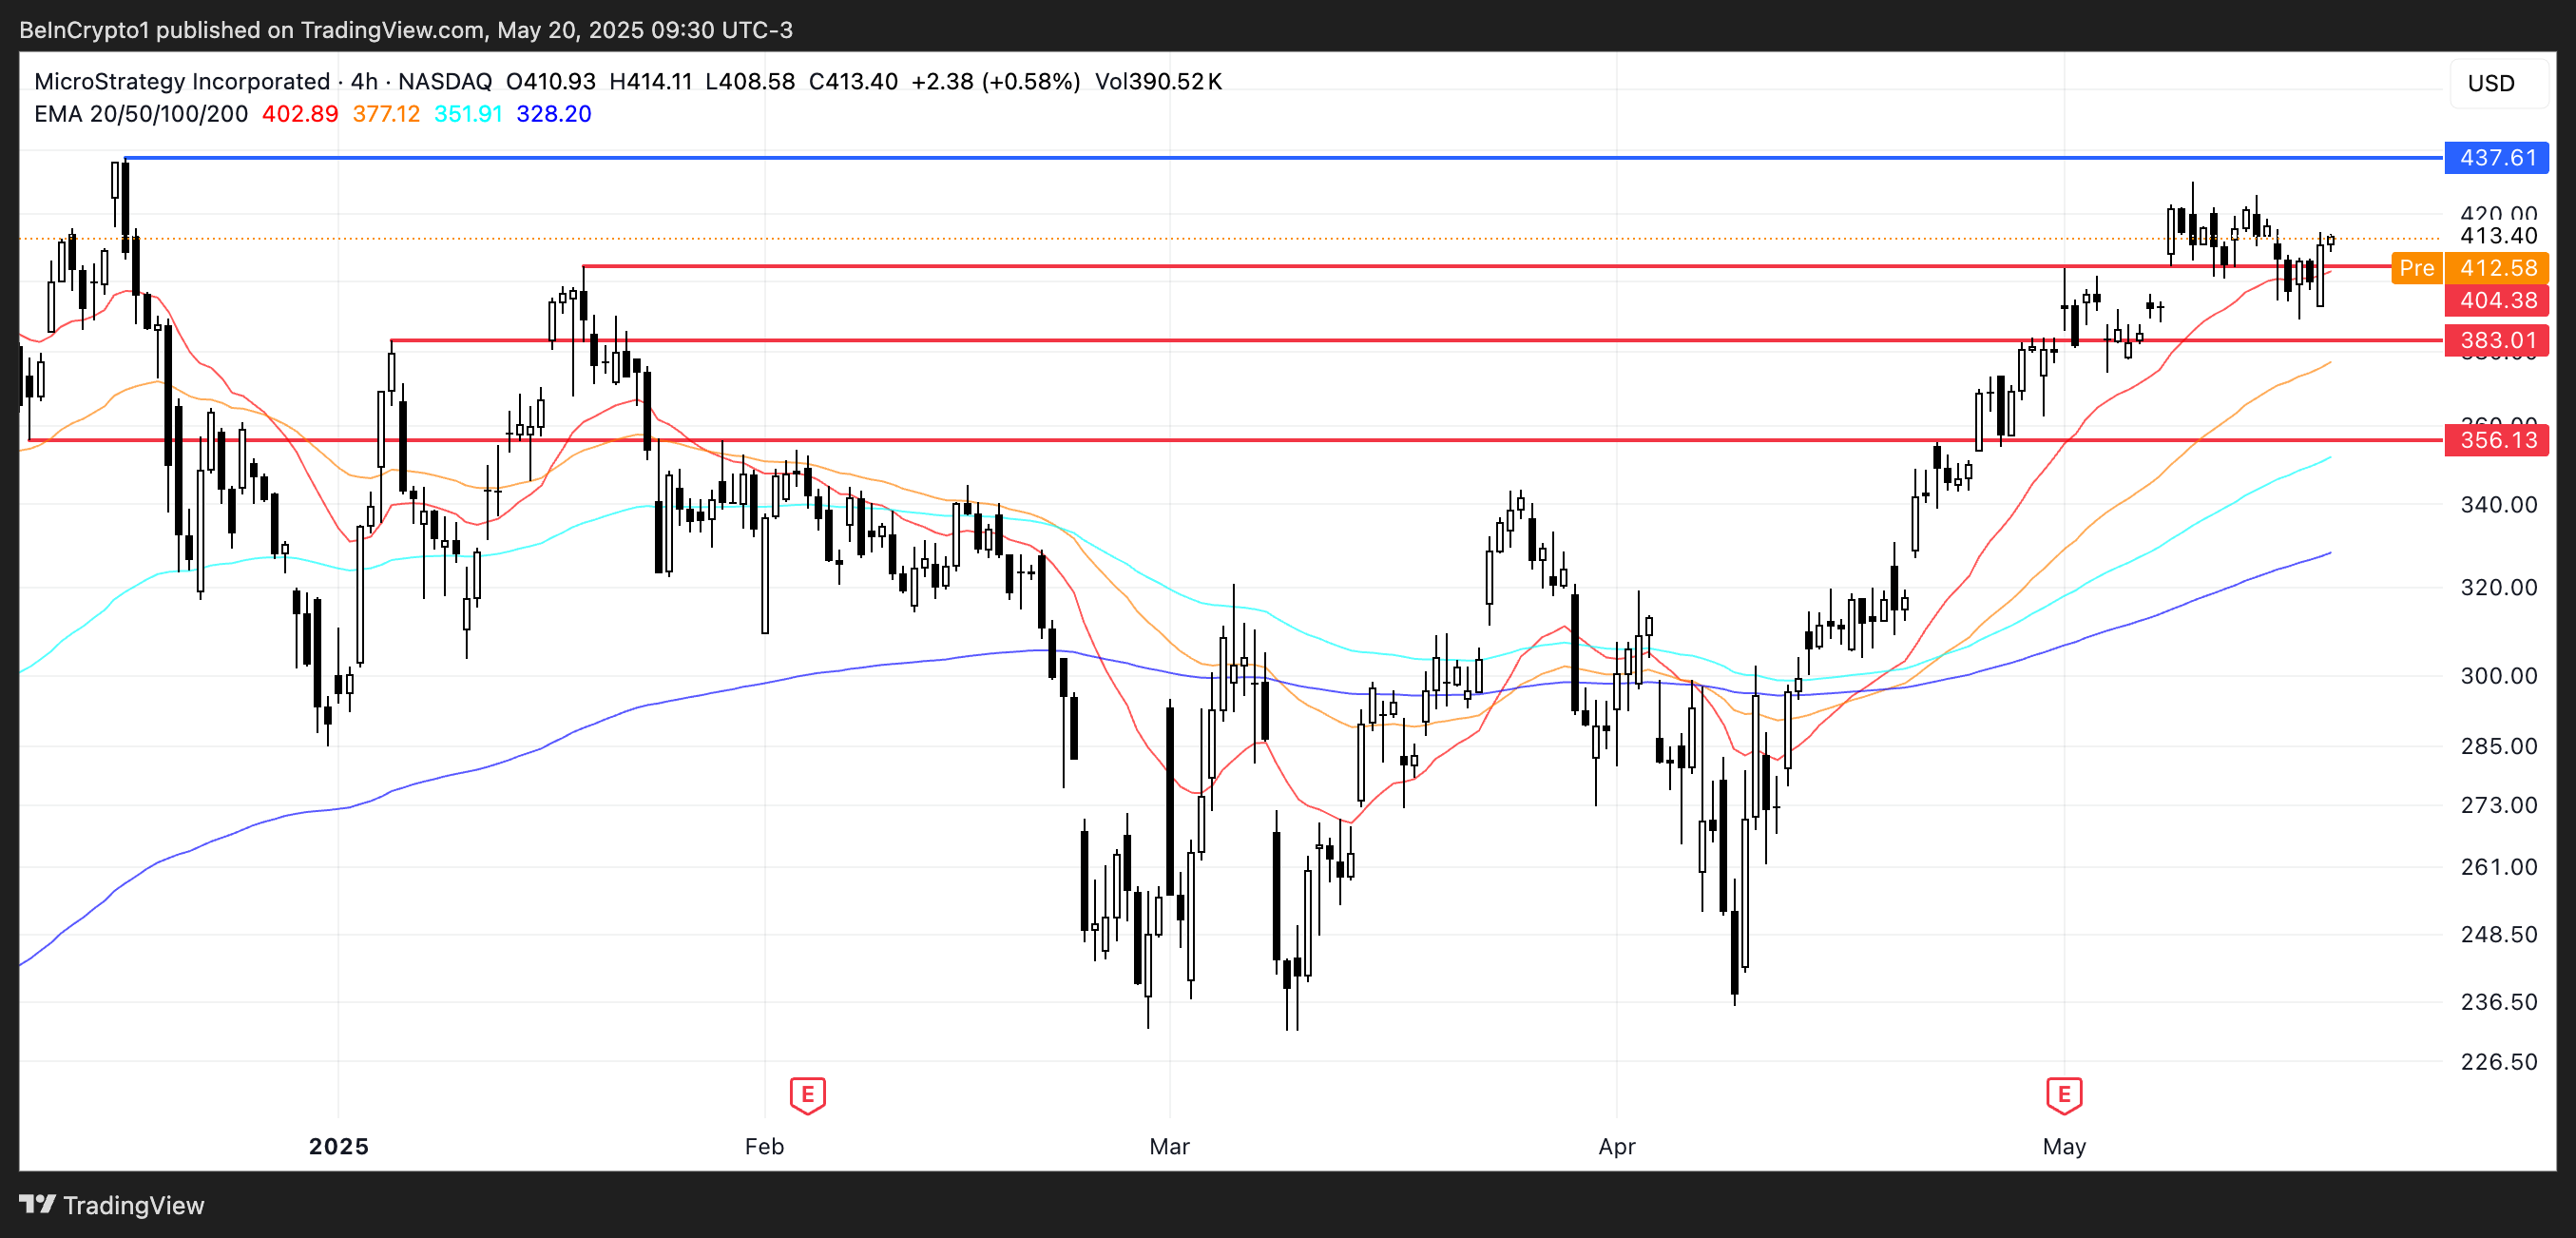The image size is (2576, 1238).
Task: Open the earnings marker below February
Action: pos(807,1096)
